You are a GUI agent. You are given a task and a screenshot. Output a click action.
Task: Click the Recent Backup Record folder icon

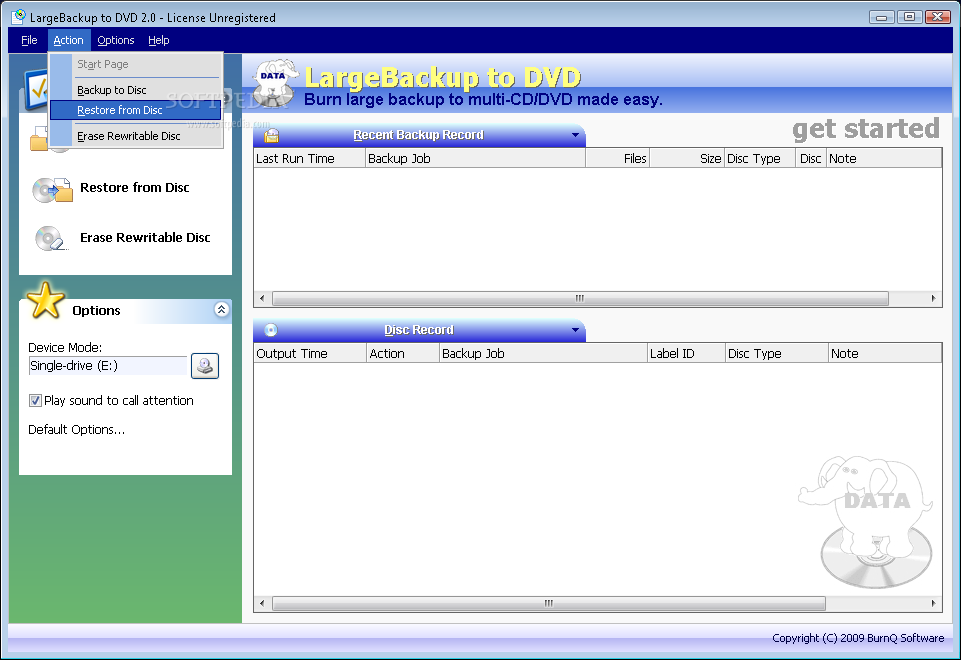(x=272, y=135)
